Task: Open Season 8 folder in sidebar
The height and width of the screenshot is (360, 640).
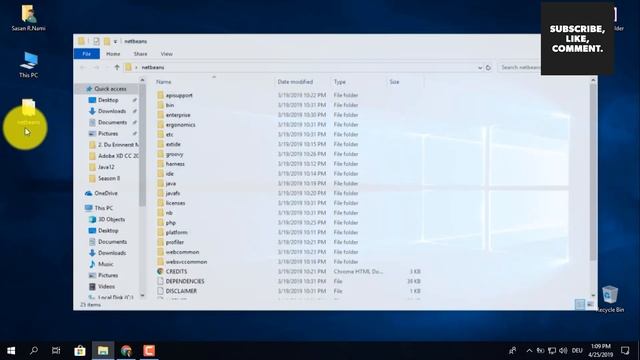Action: click(x=109, y=178)
